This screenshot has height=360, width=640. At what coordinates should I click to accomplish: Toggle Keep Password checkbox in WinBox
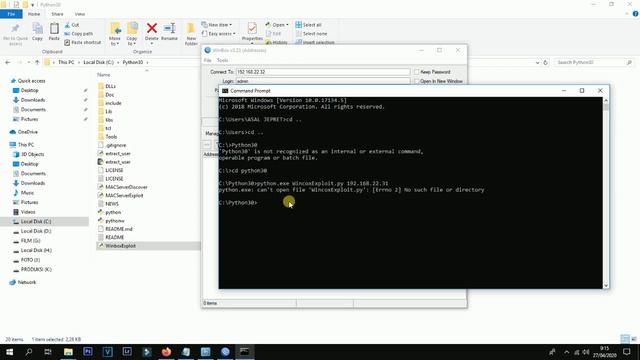(417, 72)
